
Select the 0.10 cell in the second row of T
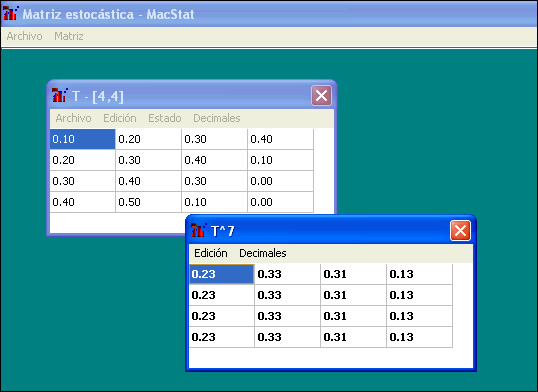pyautogui.click(x=281, y=160)
